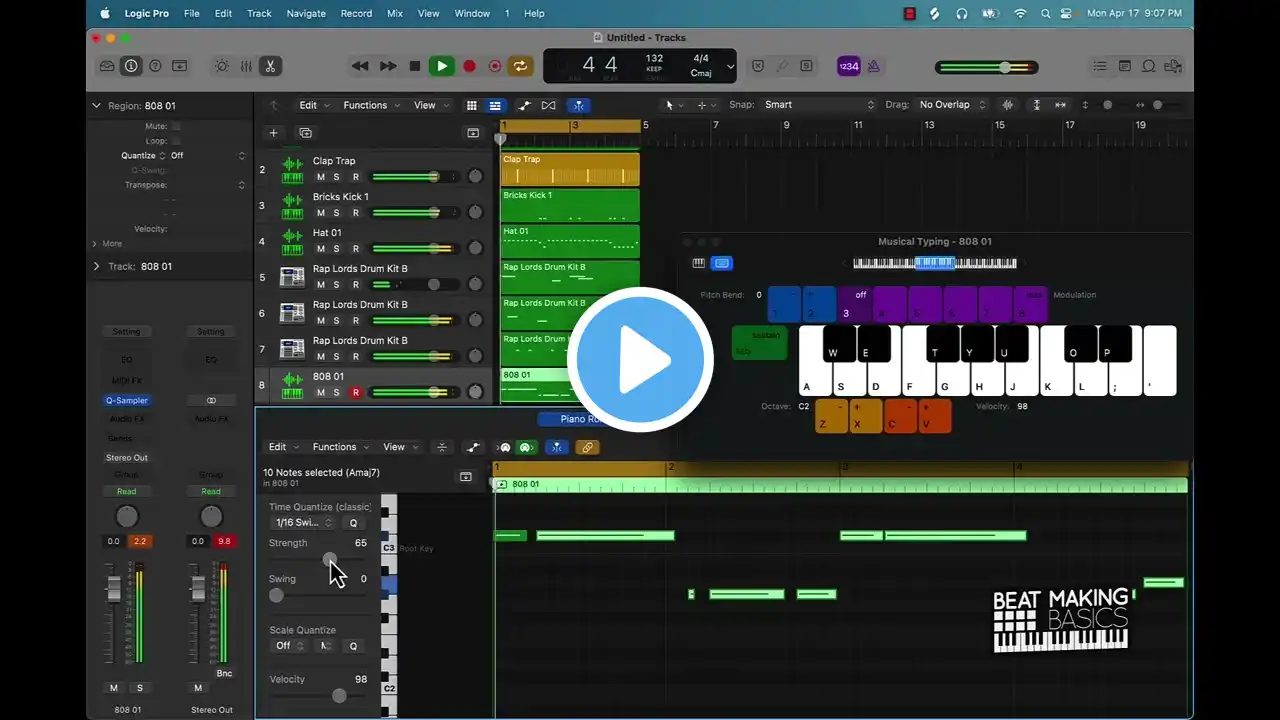Click the add track plus button

273,133
